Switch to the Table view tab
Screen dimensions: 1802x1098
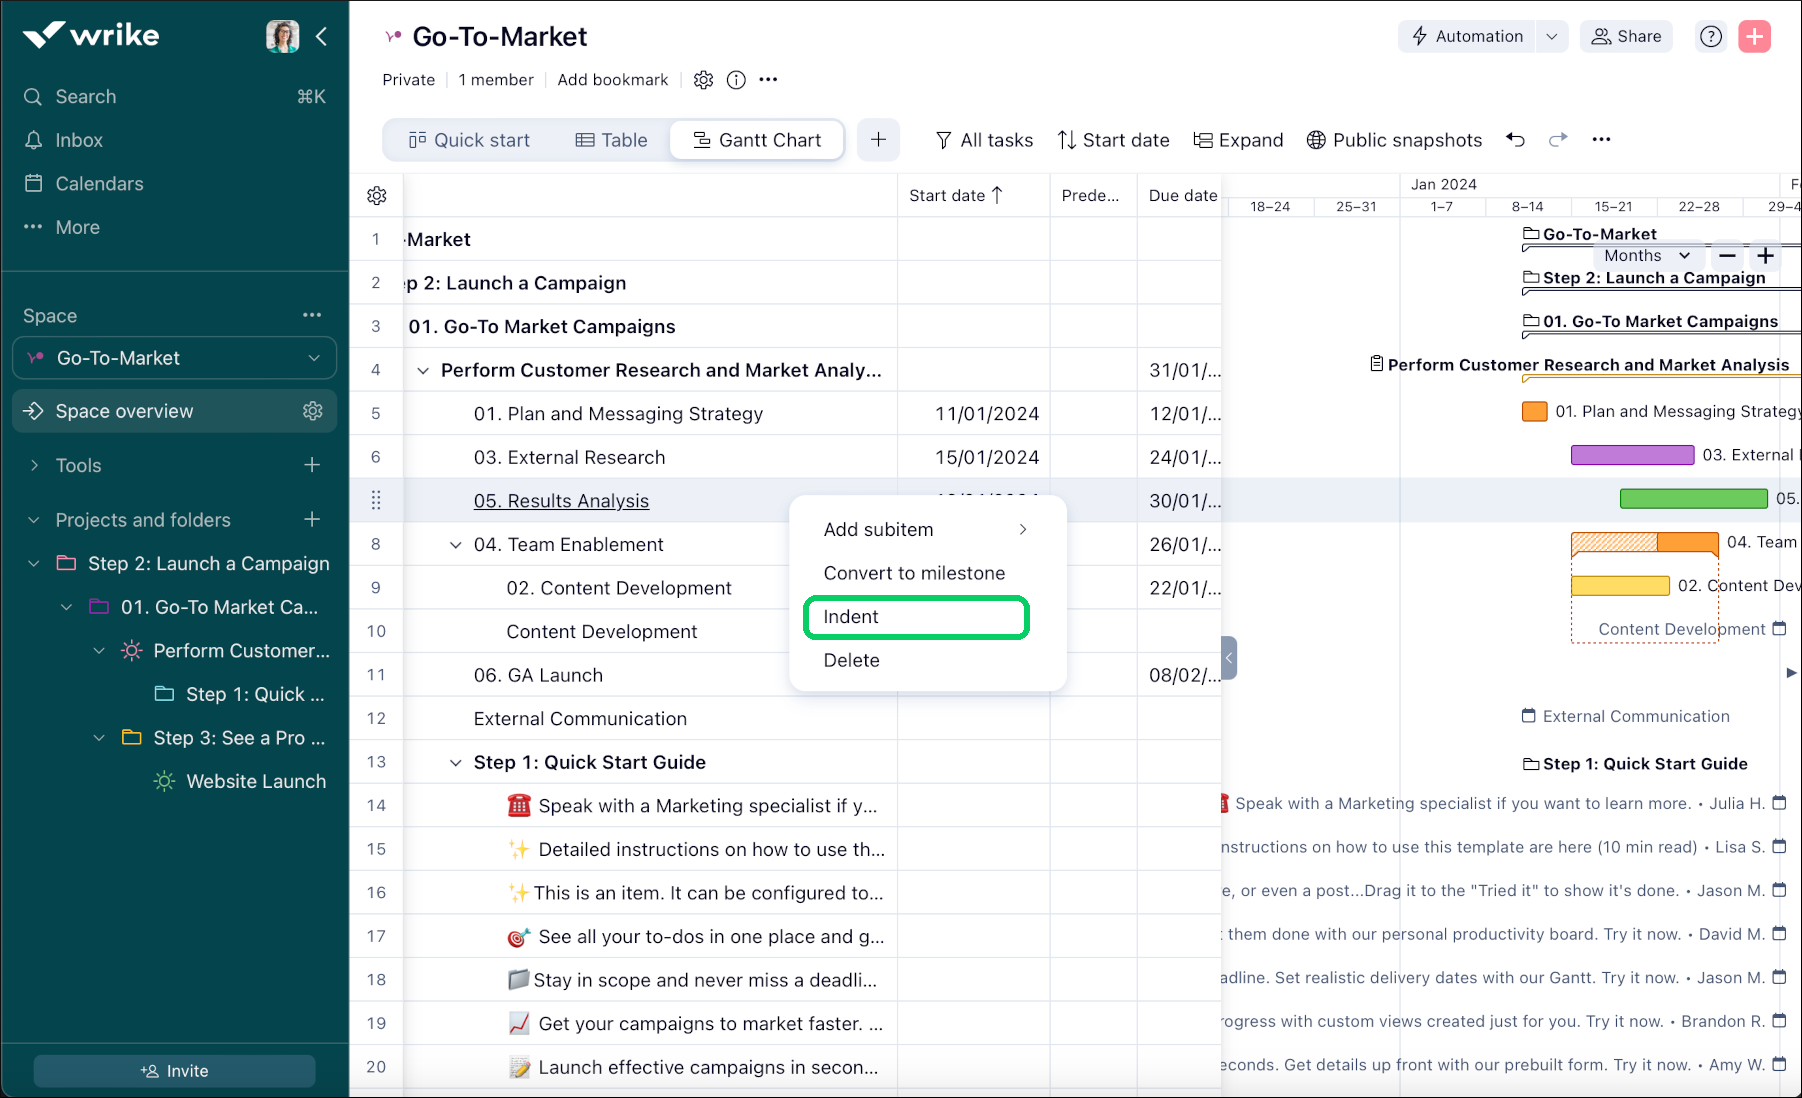[x=612, y=140]
